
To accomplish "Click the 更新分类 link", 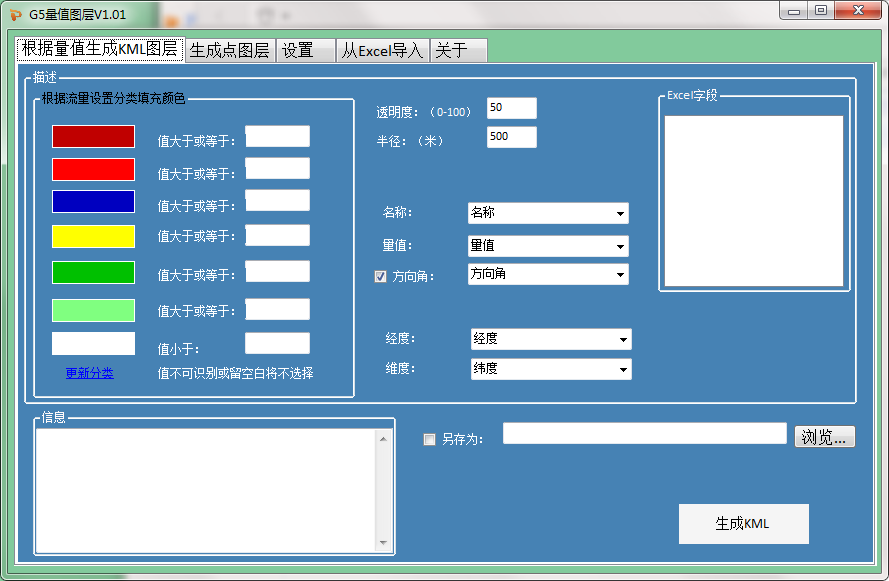I will (90, 373).
